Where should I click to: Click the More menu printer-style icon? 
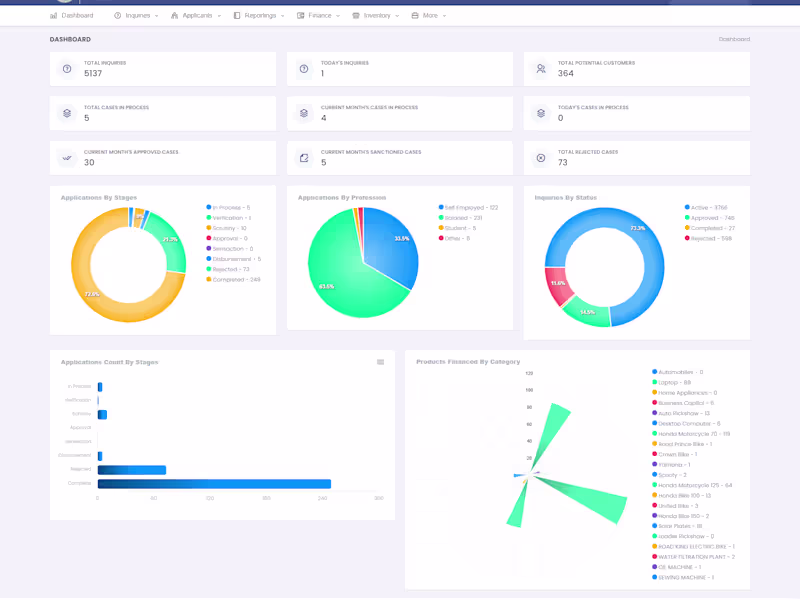(x=415, y=16)
